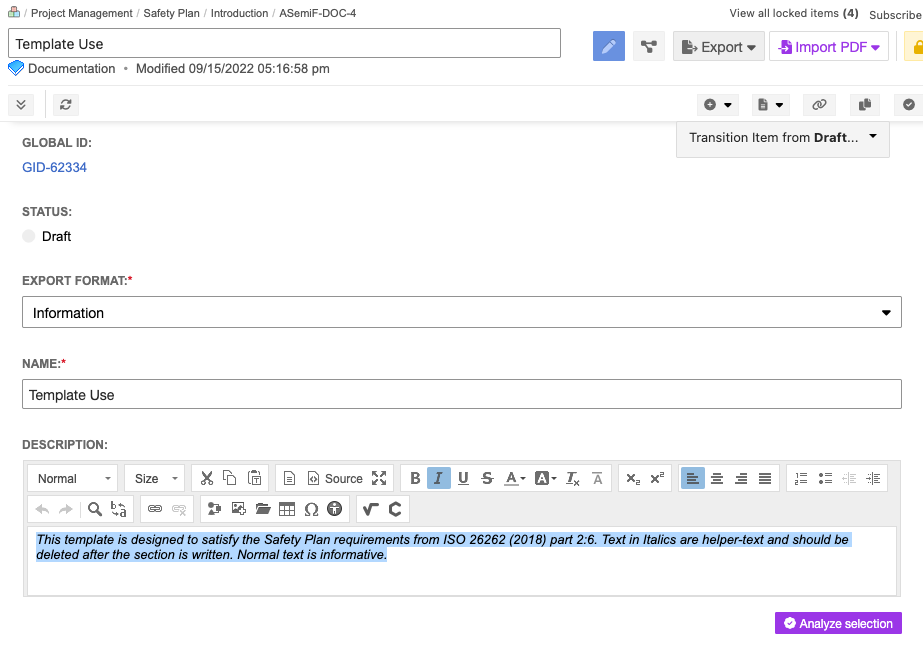
Task: Insert image icon in editor toolbar
Action: coord(238,509)
